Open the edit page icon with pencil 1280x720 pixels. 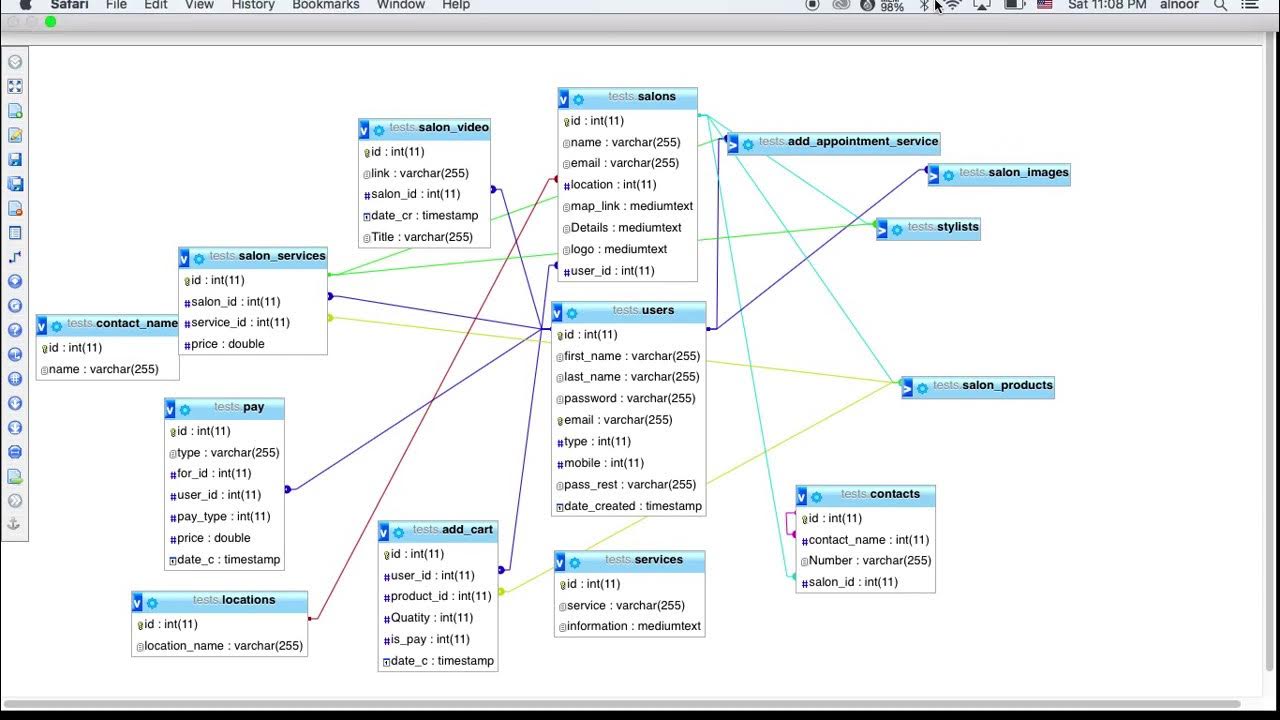(x=15, y=135)
